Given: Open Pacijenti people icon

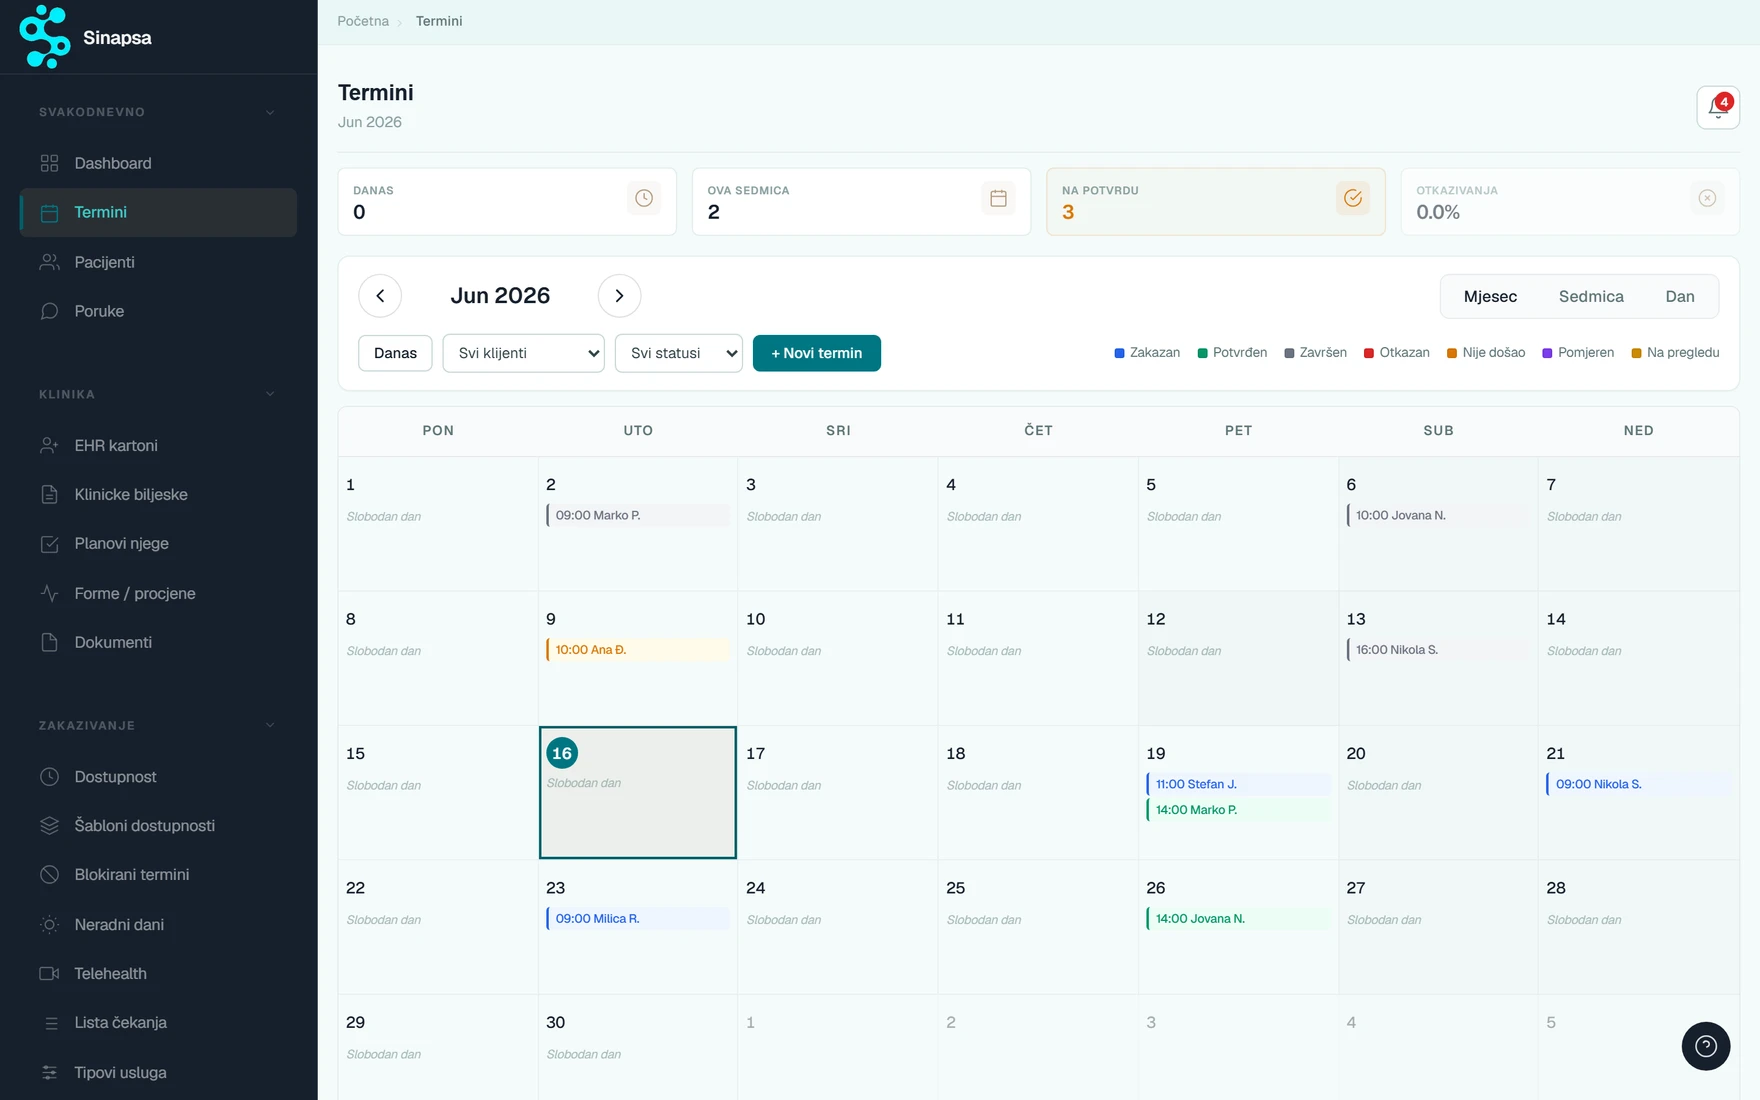Looking at the screenshot, I should tap(49, 262).
